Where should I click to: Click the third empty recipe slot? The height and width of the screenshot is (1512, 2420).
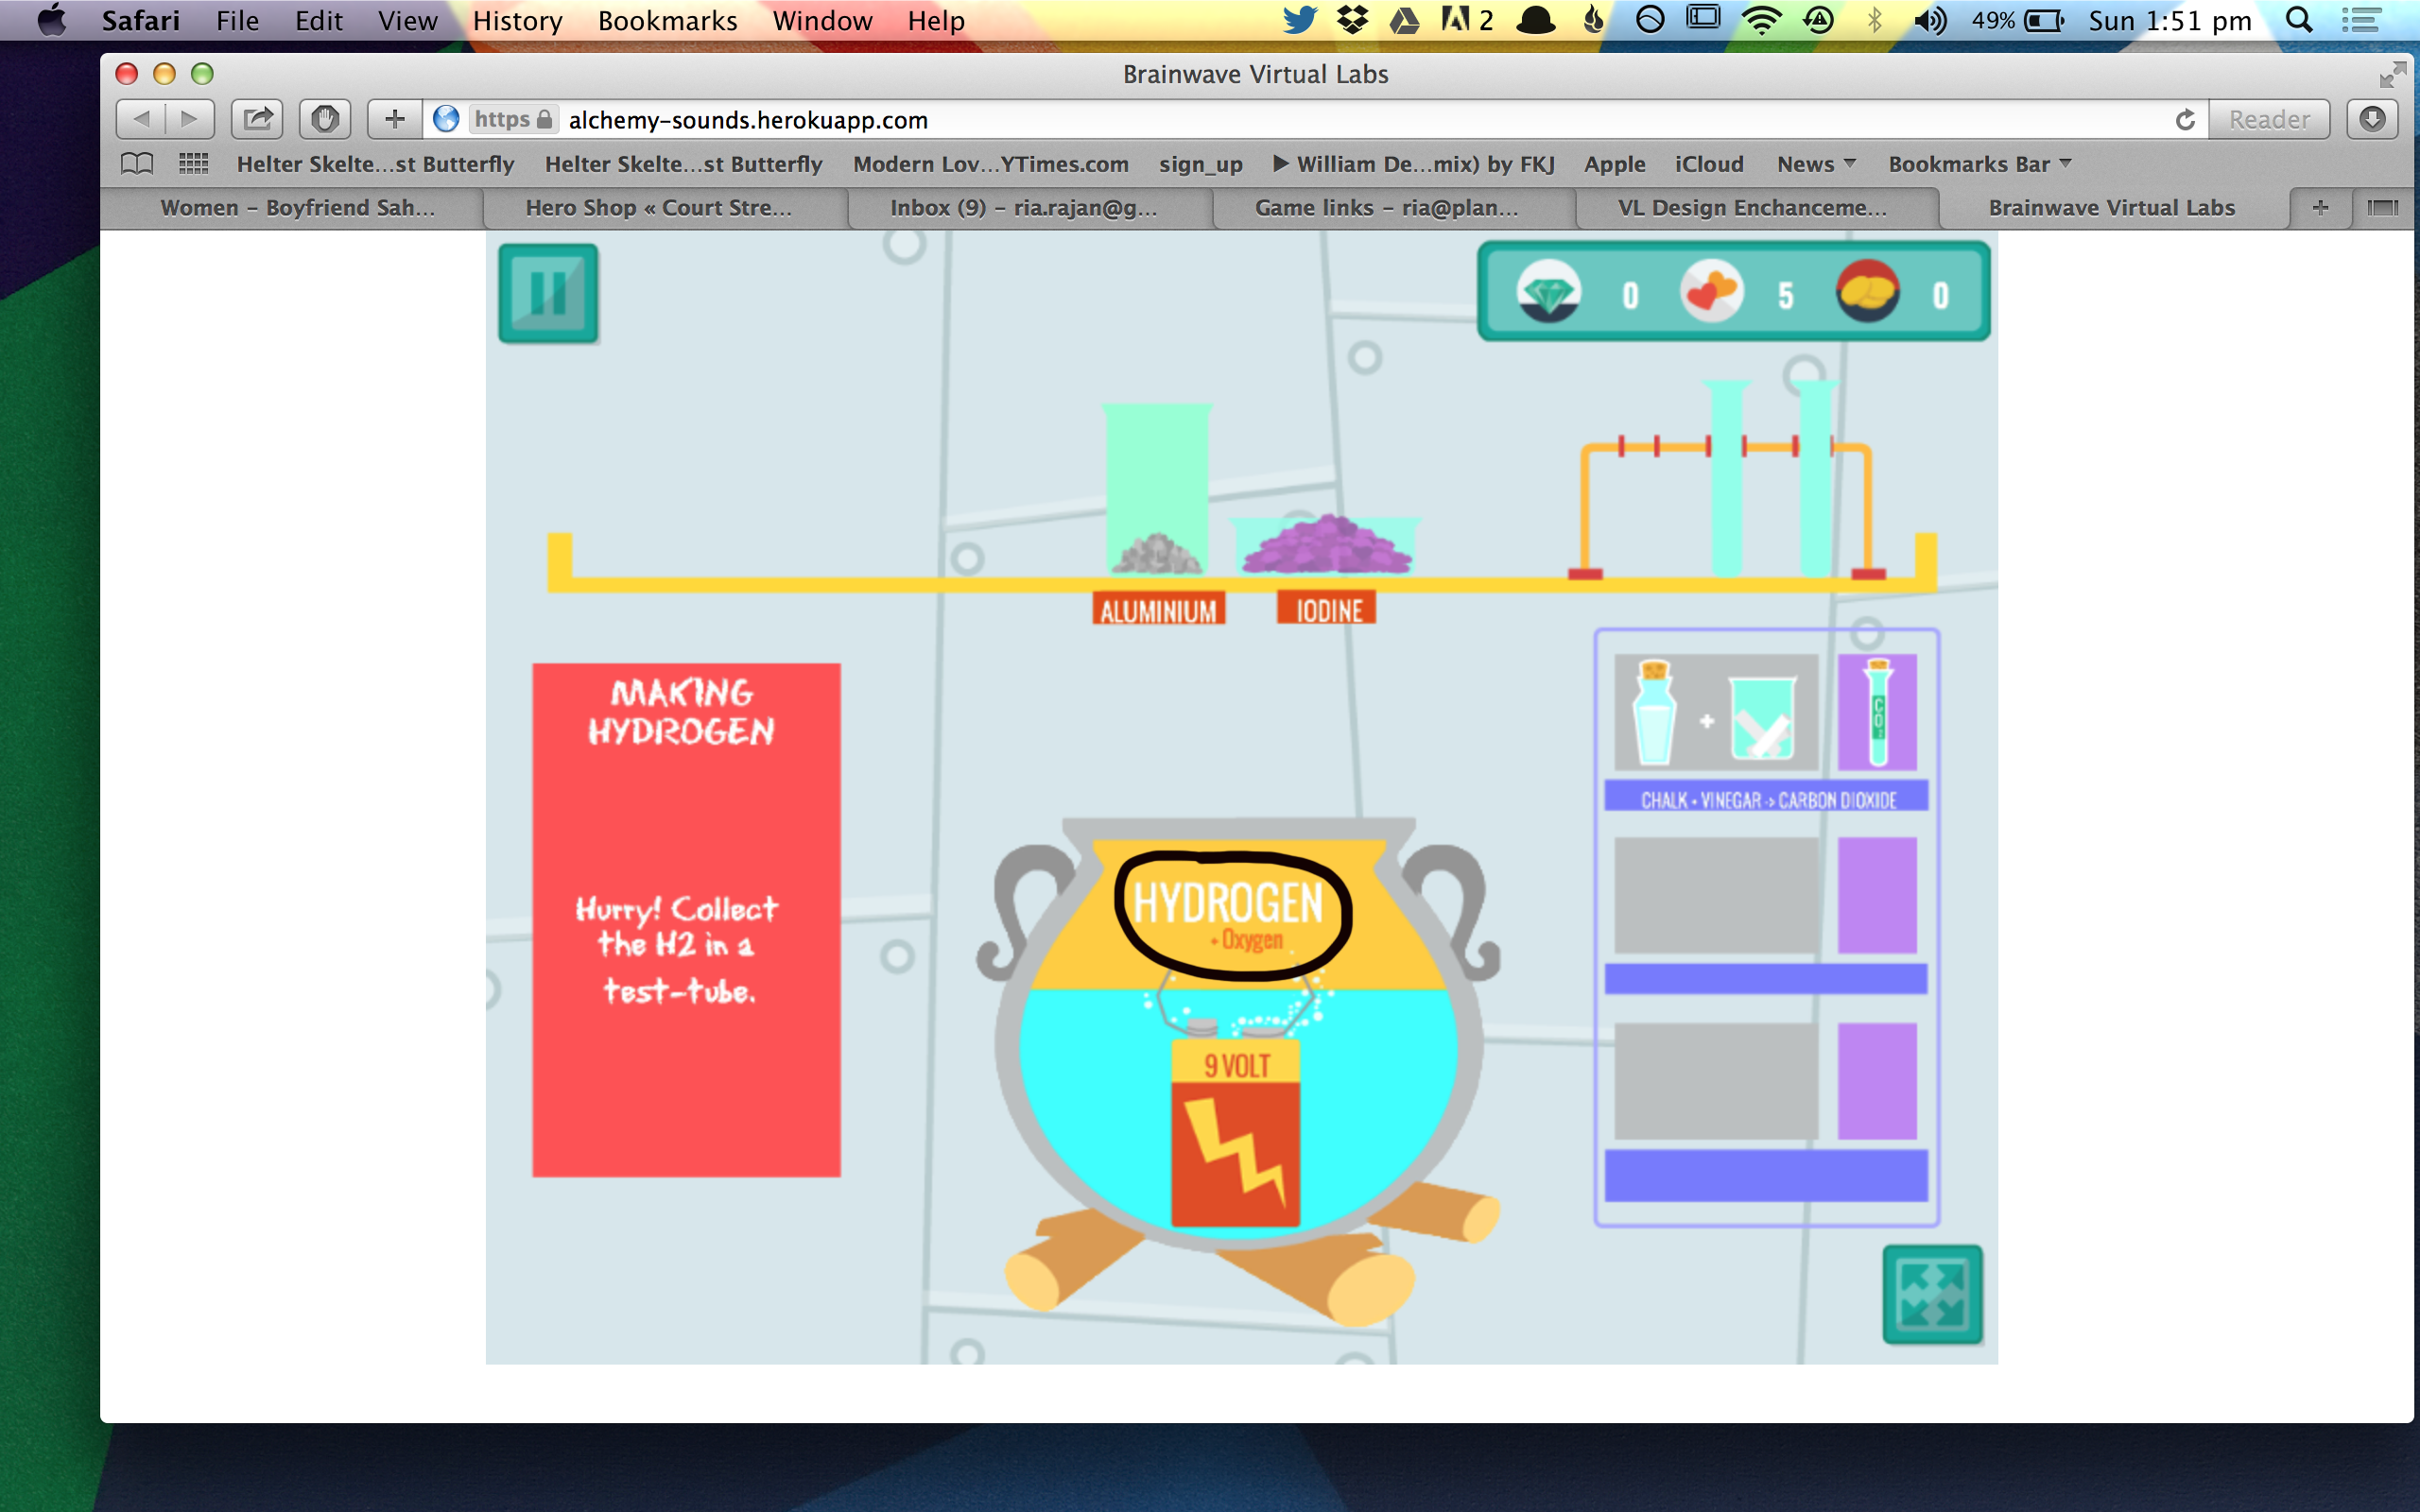point(1716,1081)
